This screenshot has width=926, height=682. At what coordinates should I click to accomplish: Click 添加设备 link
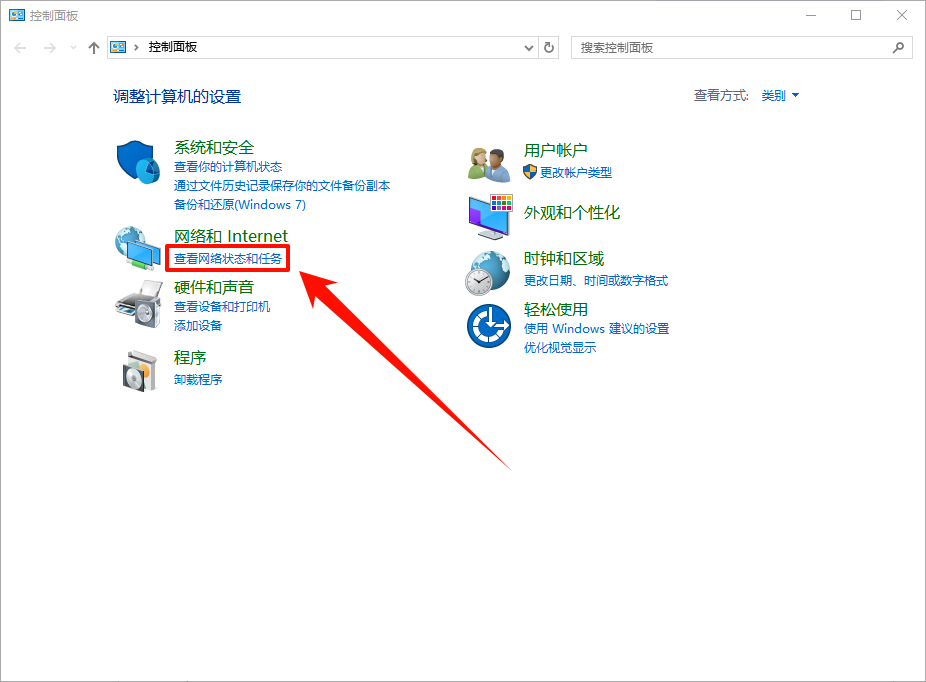pos(198,326)
